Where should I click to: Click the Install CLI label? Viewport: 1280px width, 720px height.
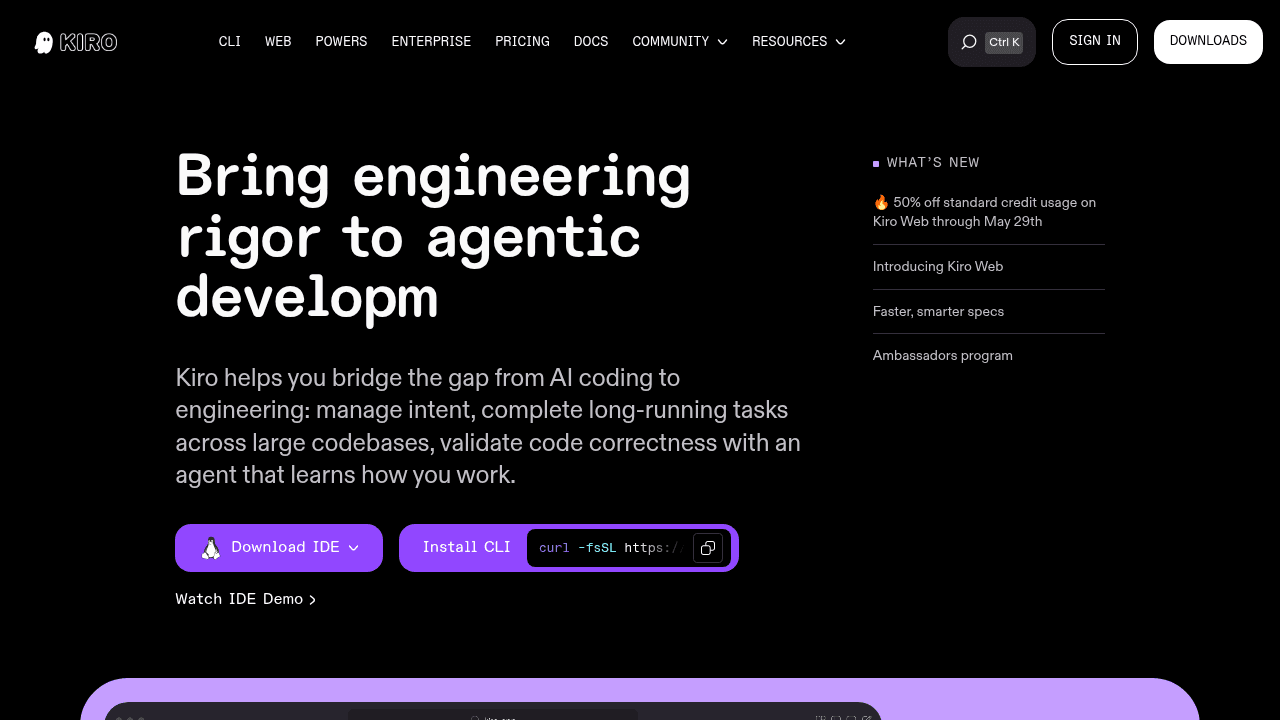tap(466, 548)
